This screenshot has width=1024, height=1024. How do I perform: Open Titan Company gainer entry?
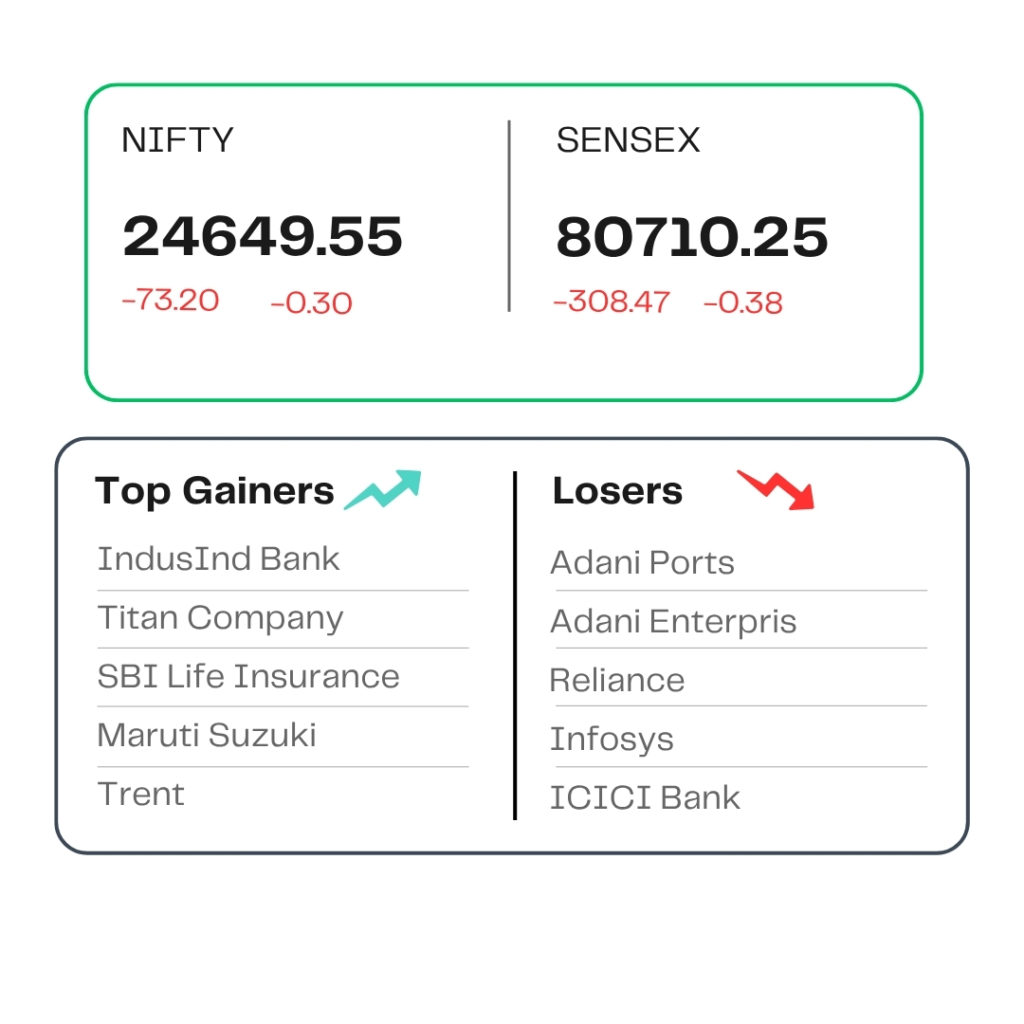(220, 618)
